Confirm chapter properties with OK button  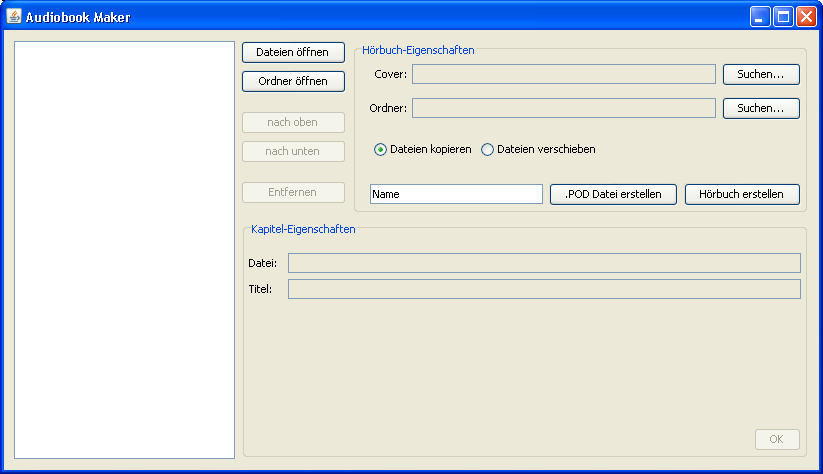tap(776, 439)
